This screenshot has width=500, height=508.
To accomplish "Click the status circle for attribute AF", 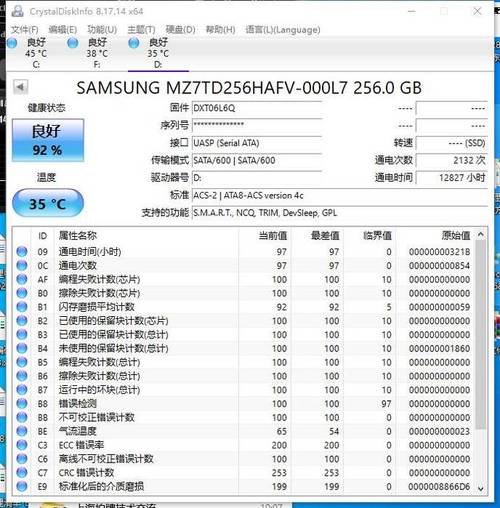I will click(x=22, y=279).
